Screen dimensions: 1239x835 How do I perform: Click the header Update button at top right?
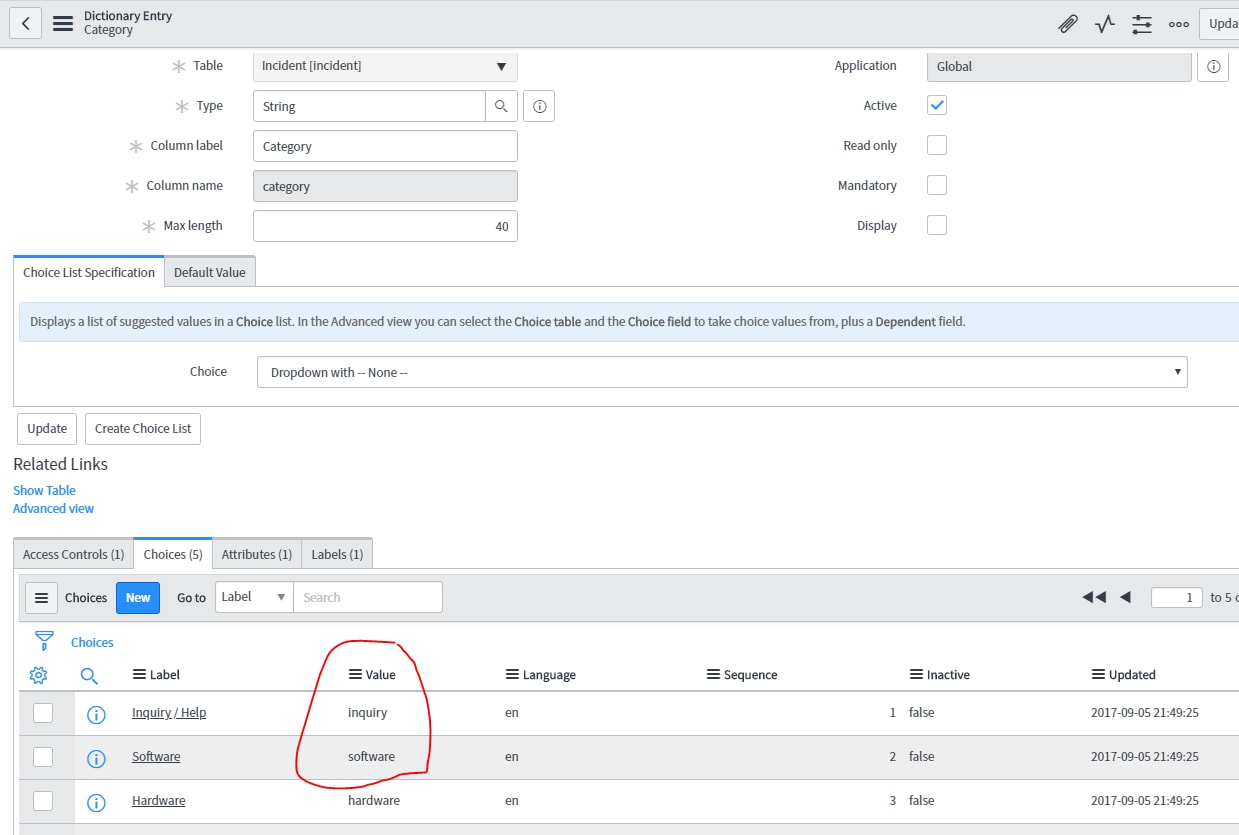(1219, 23)
